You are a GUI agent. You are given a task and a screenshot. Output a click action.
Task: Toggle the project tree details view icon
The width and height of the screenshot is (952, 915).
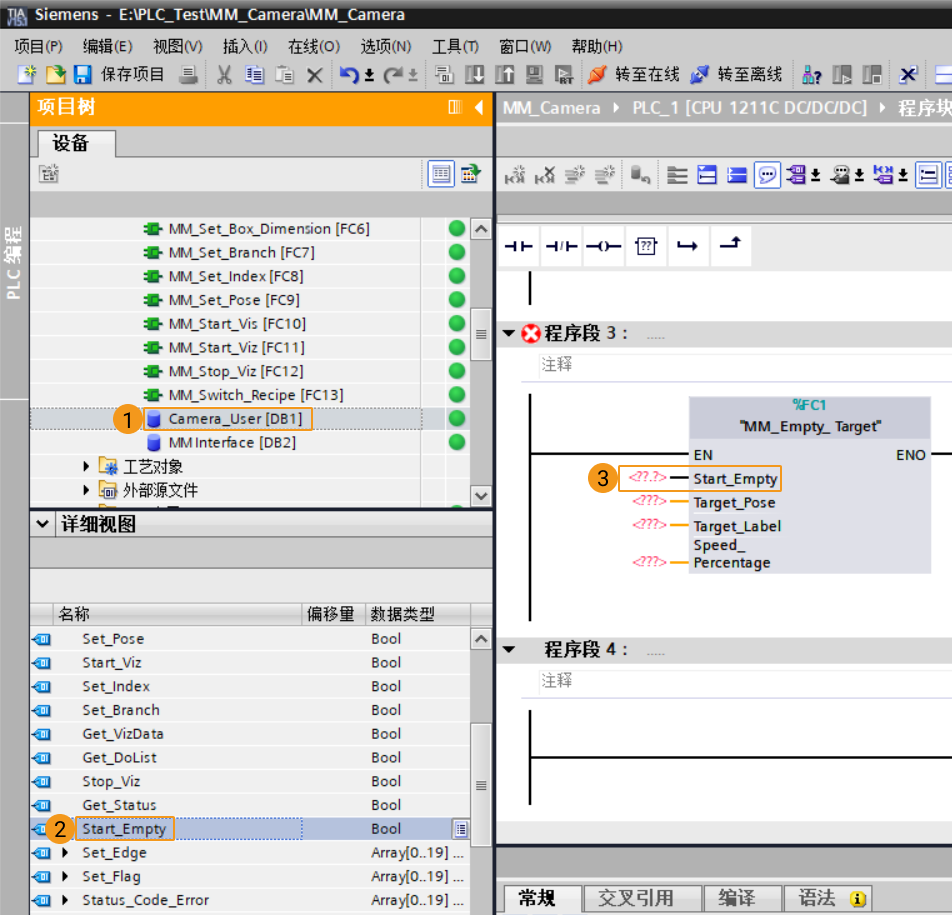tap(441, 174)
